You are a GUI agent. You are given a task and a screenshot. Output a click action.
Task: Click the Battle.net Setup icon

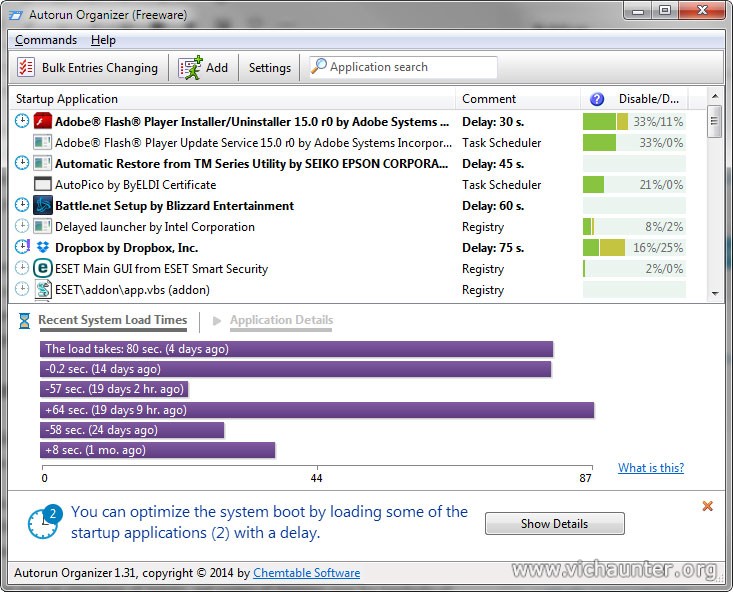coord(43,205)
